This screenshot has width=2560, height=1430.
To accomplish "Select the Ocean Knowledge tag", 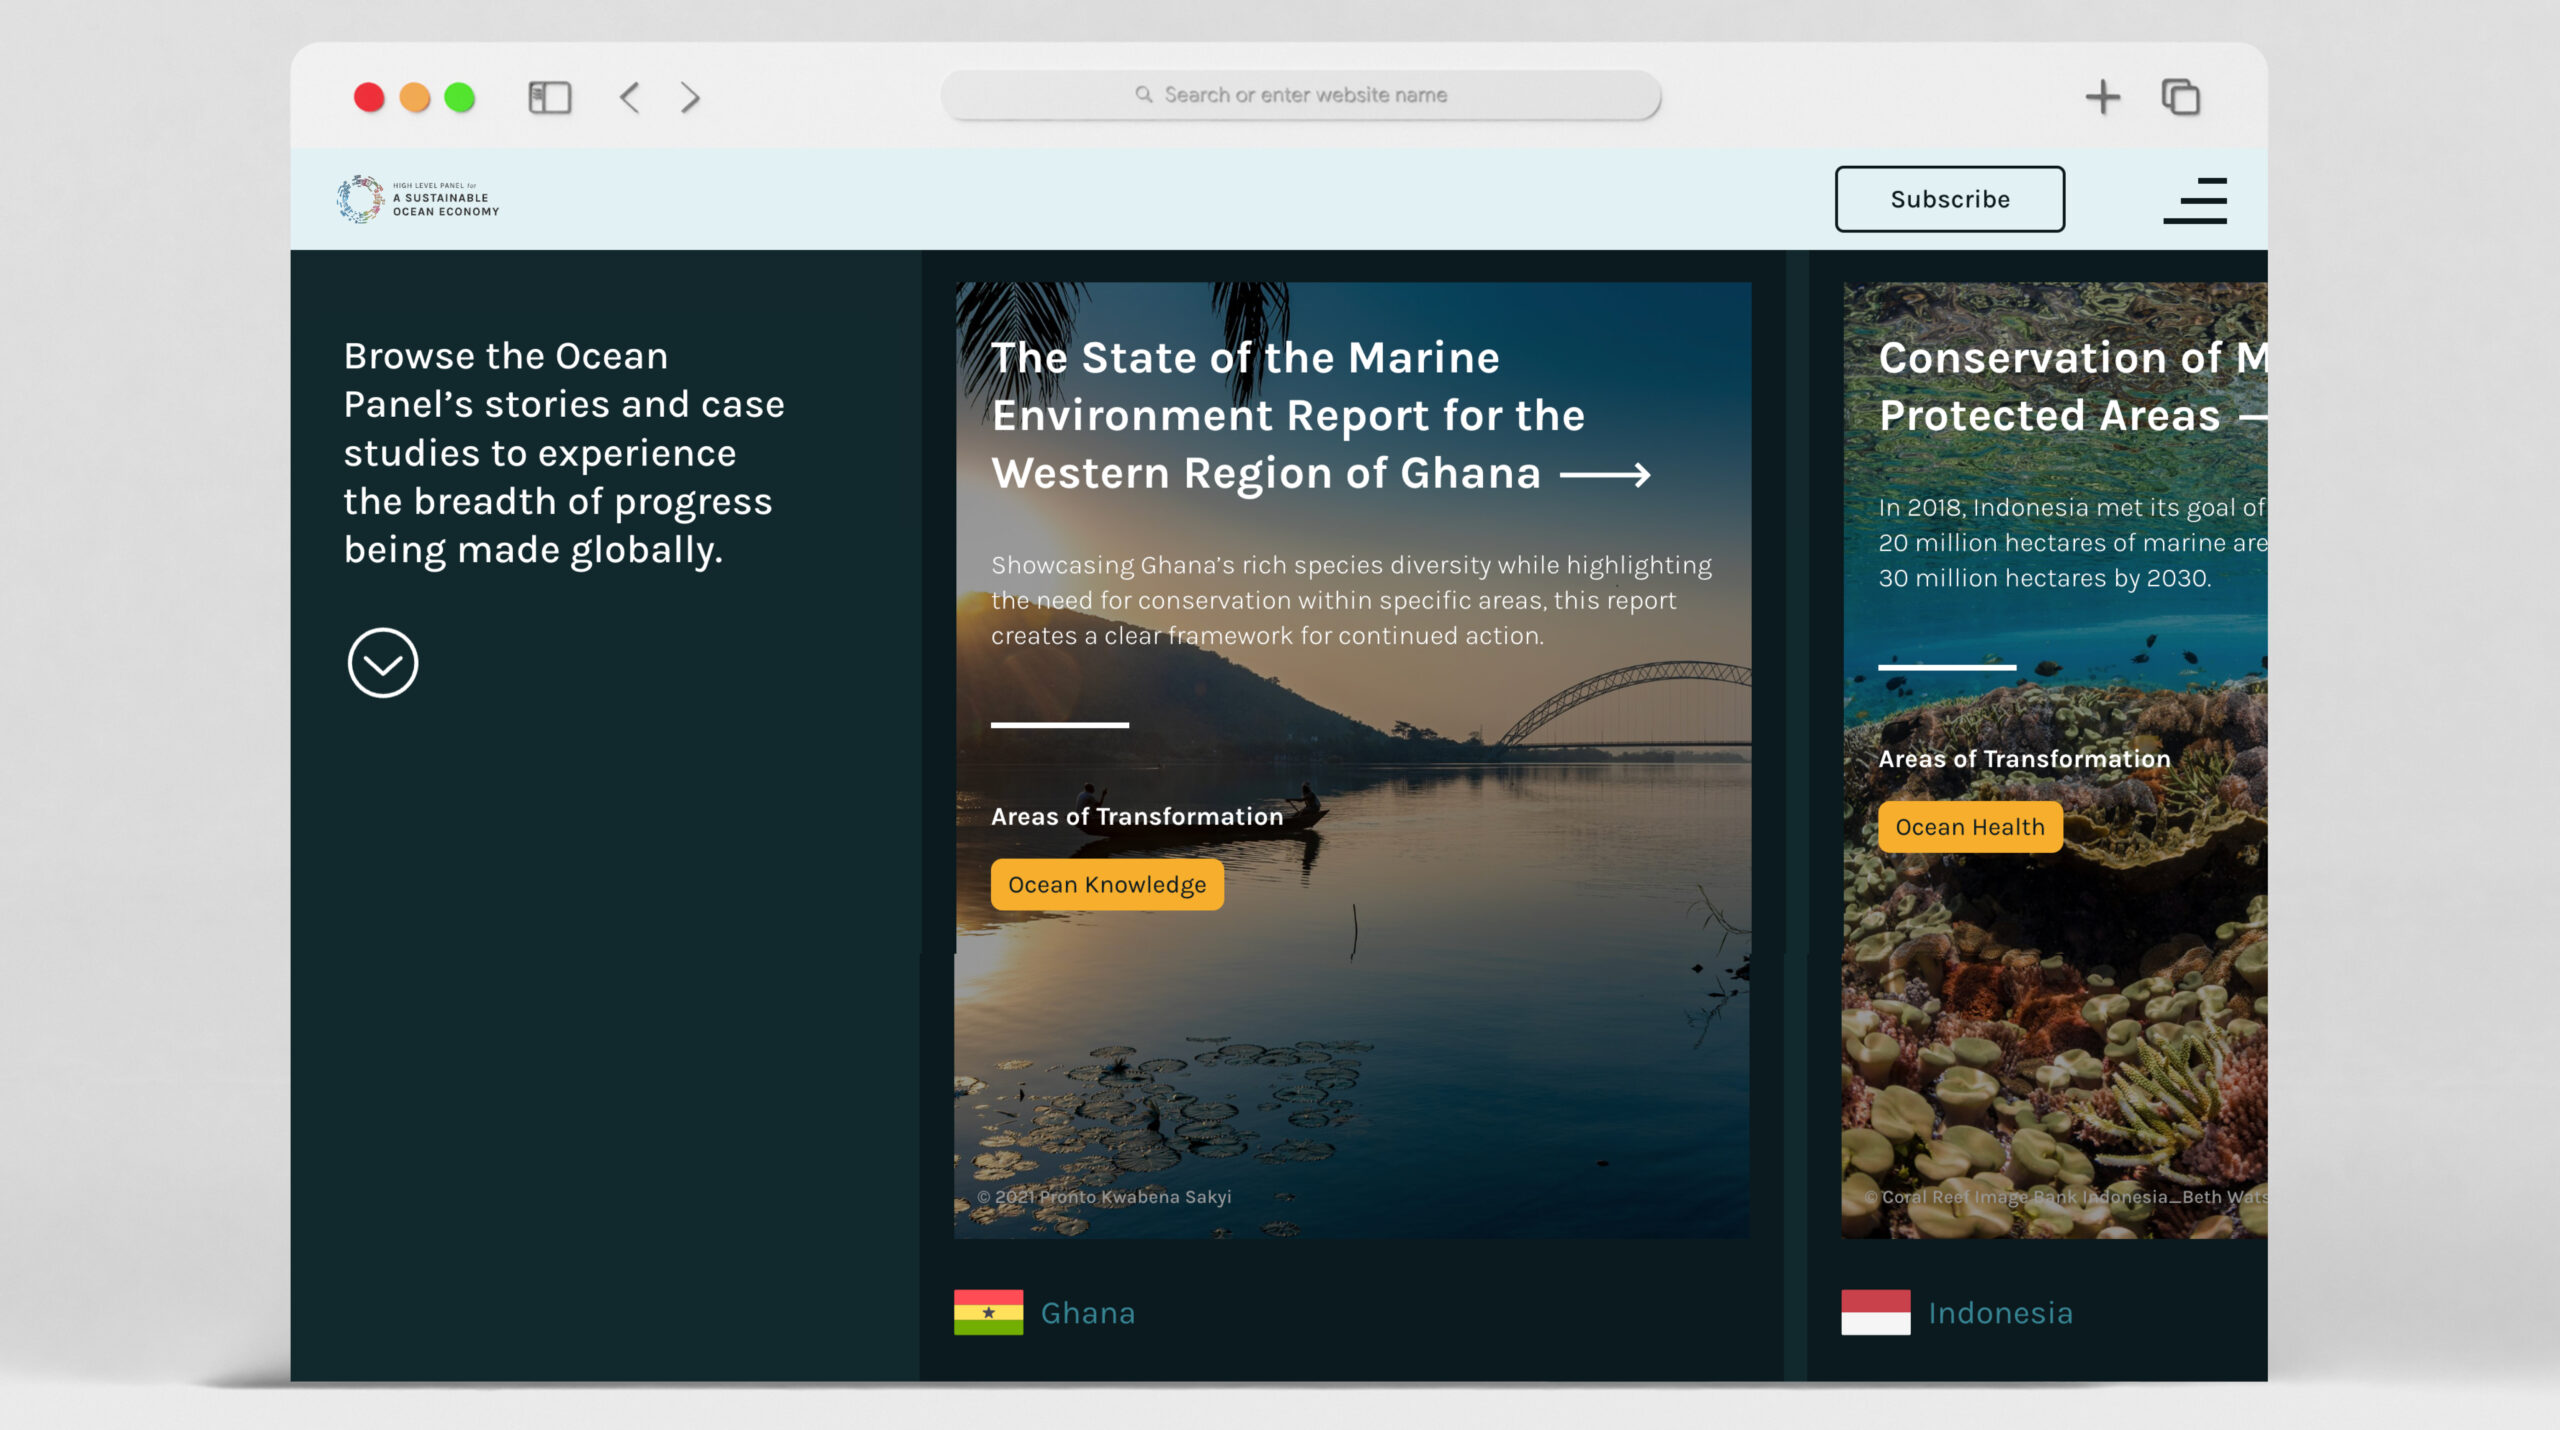I will tap(1106, 883).
